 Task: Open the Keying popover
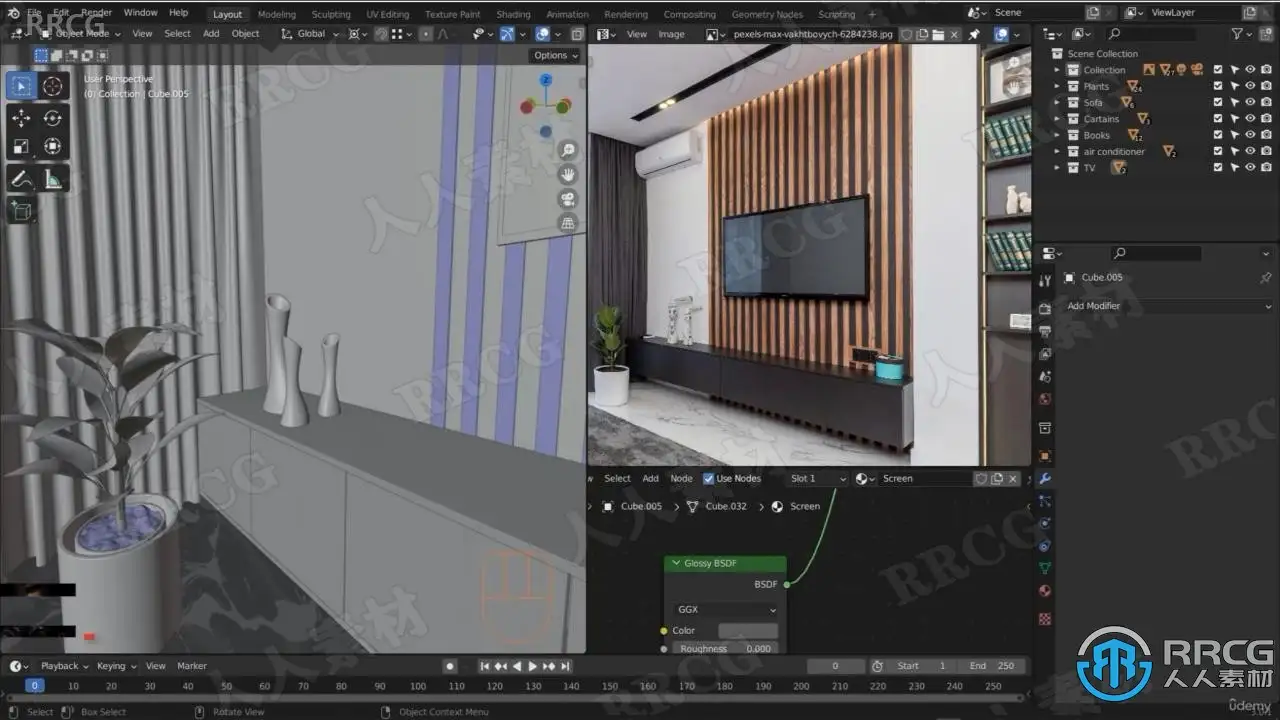(x=116, y=666)
